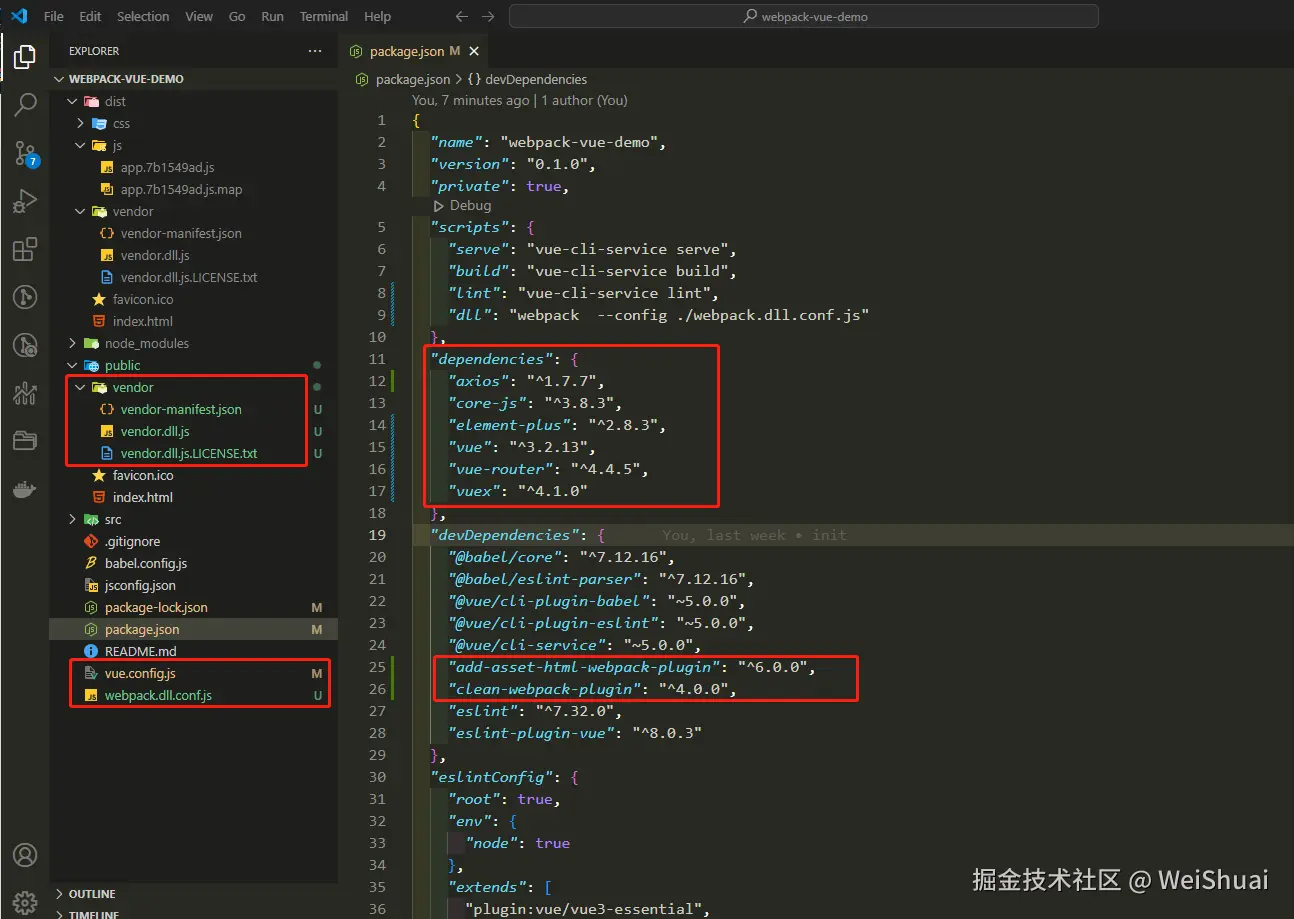Image resolution: width=1294 pixels, height=919 pixels.
Task: Click the VS Code logo in title bar
Action: (18, 16)
